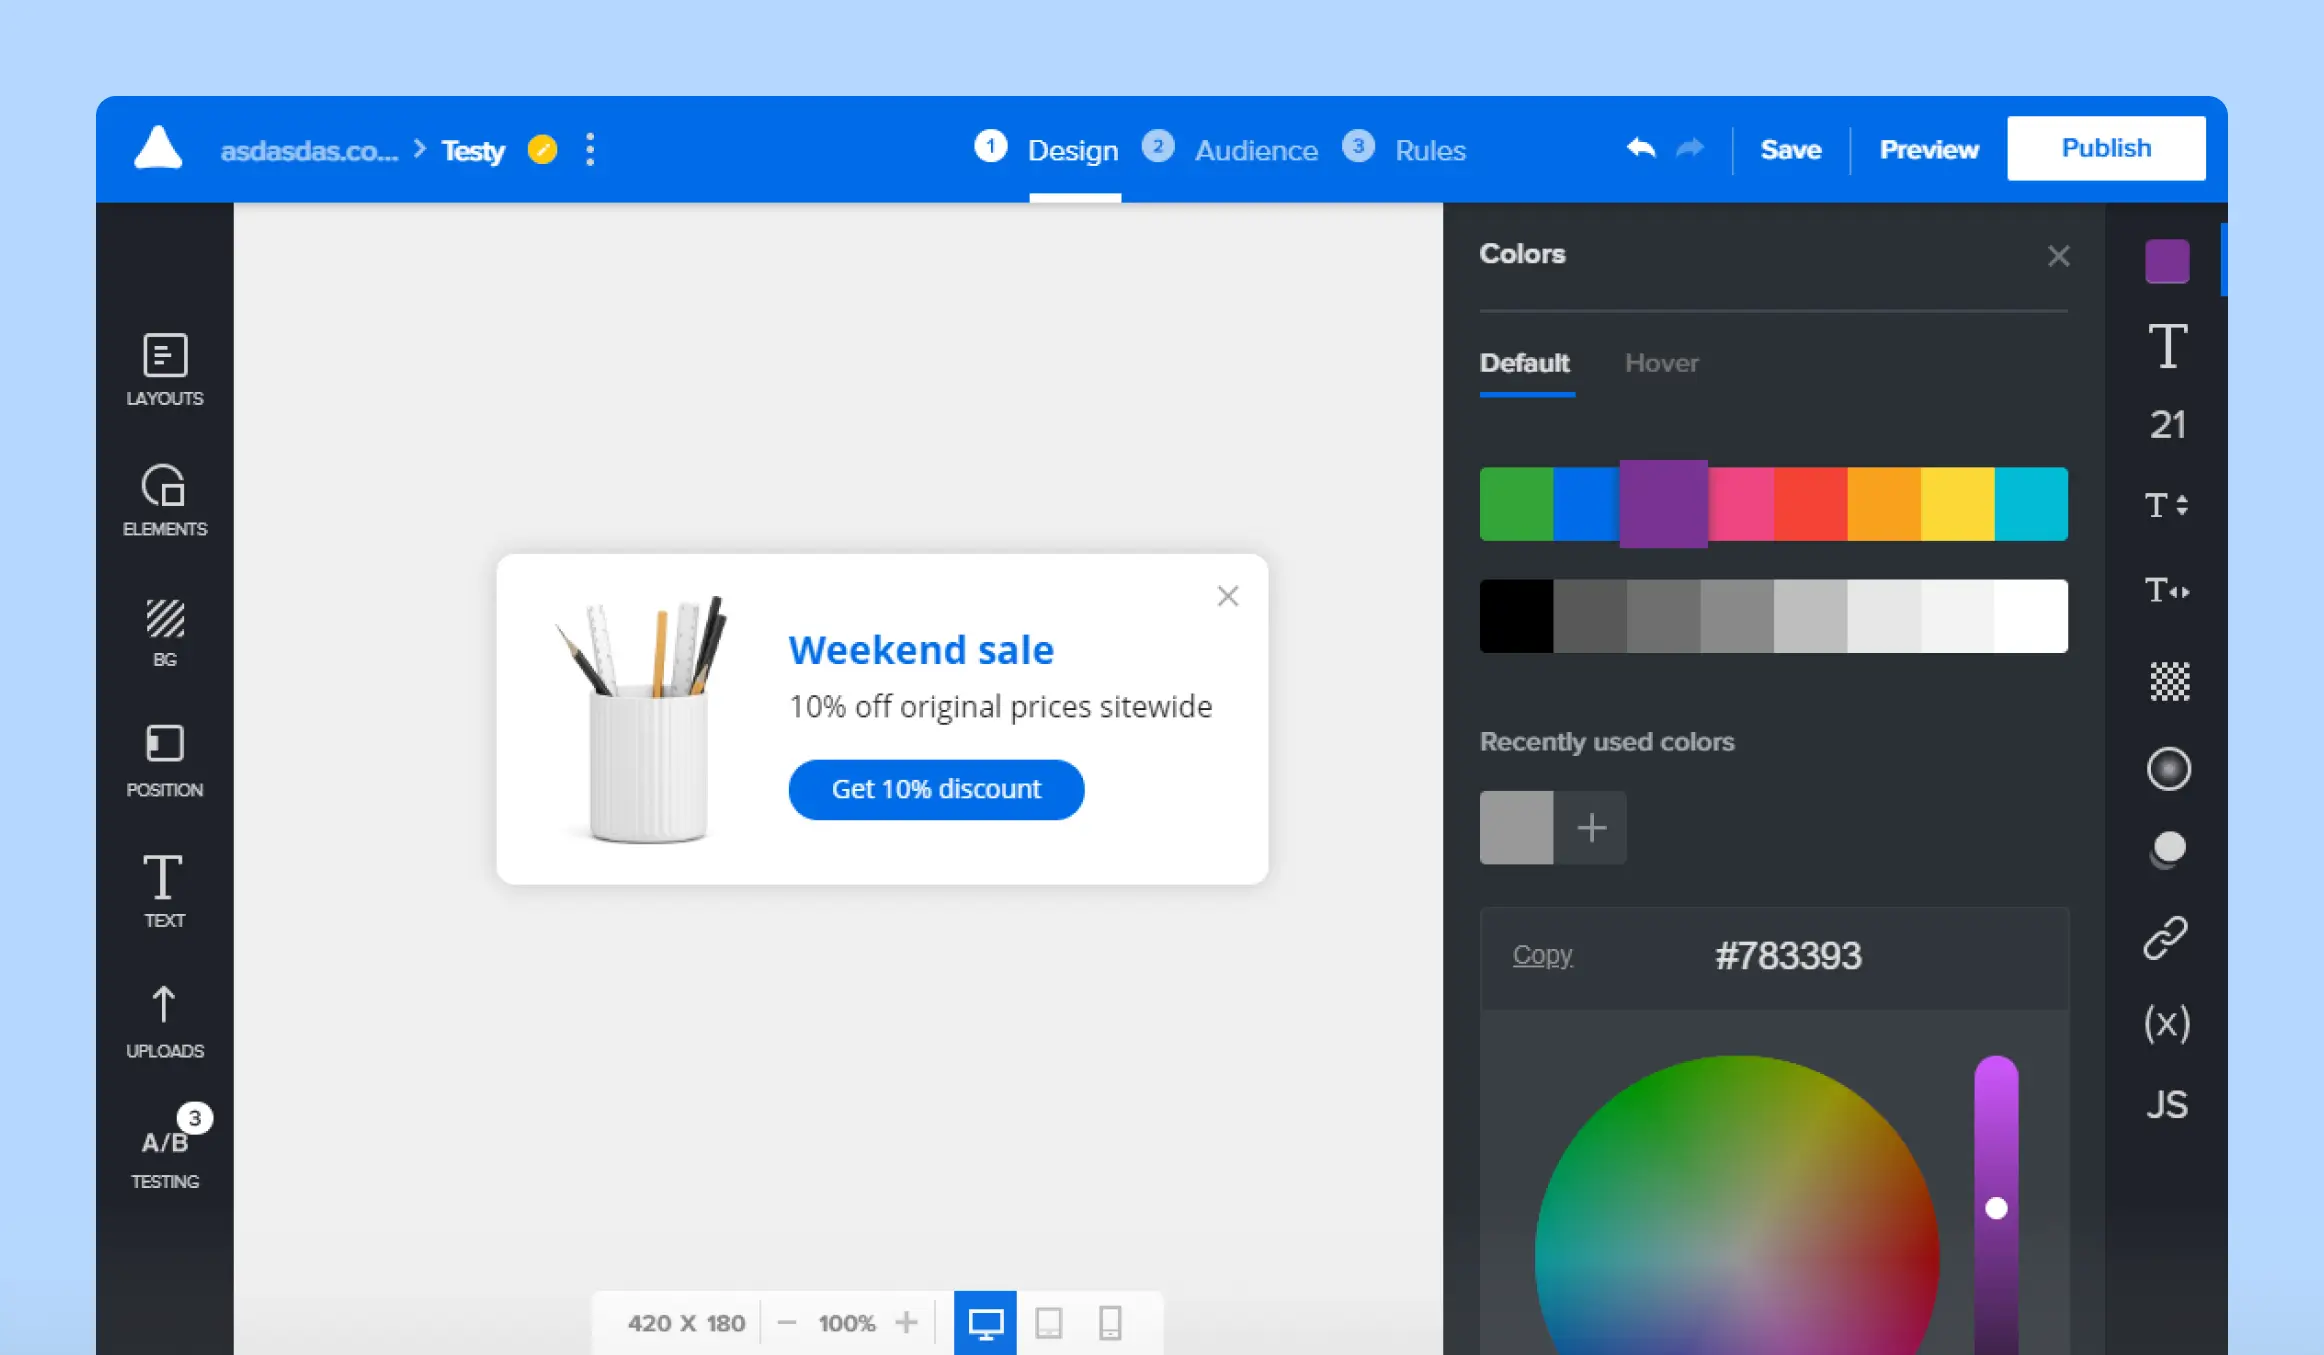
Task: Add a new recently used color
Action: click(x=1591, y=828)
